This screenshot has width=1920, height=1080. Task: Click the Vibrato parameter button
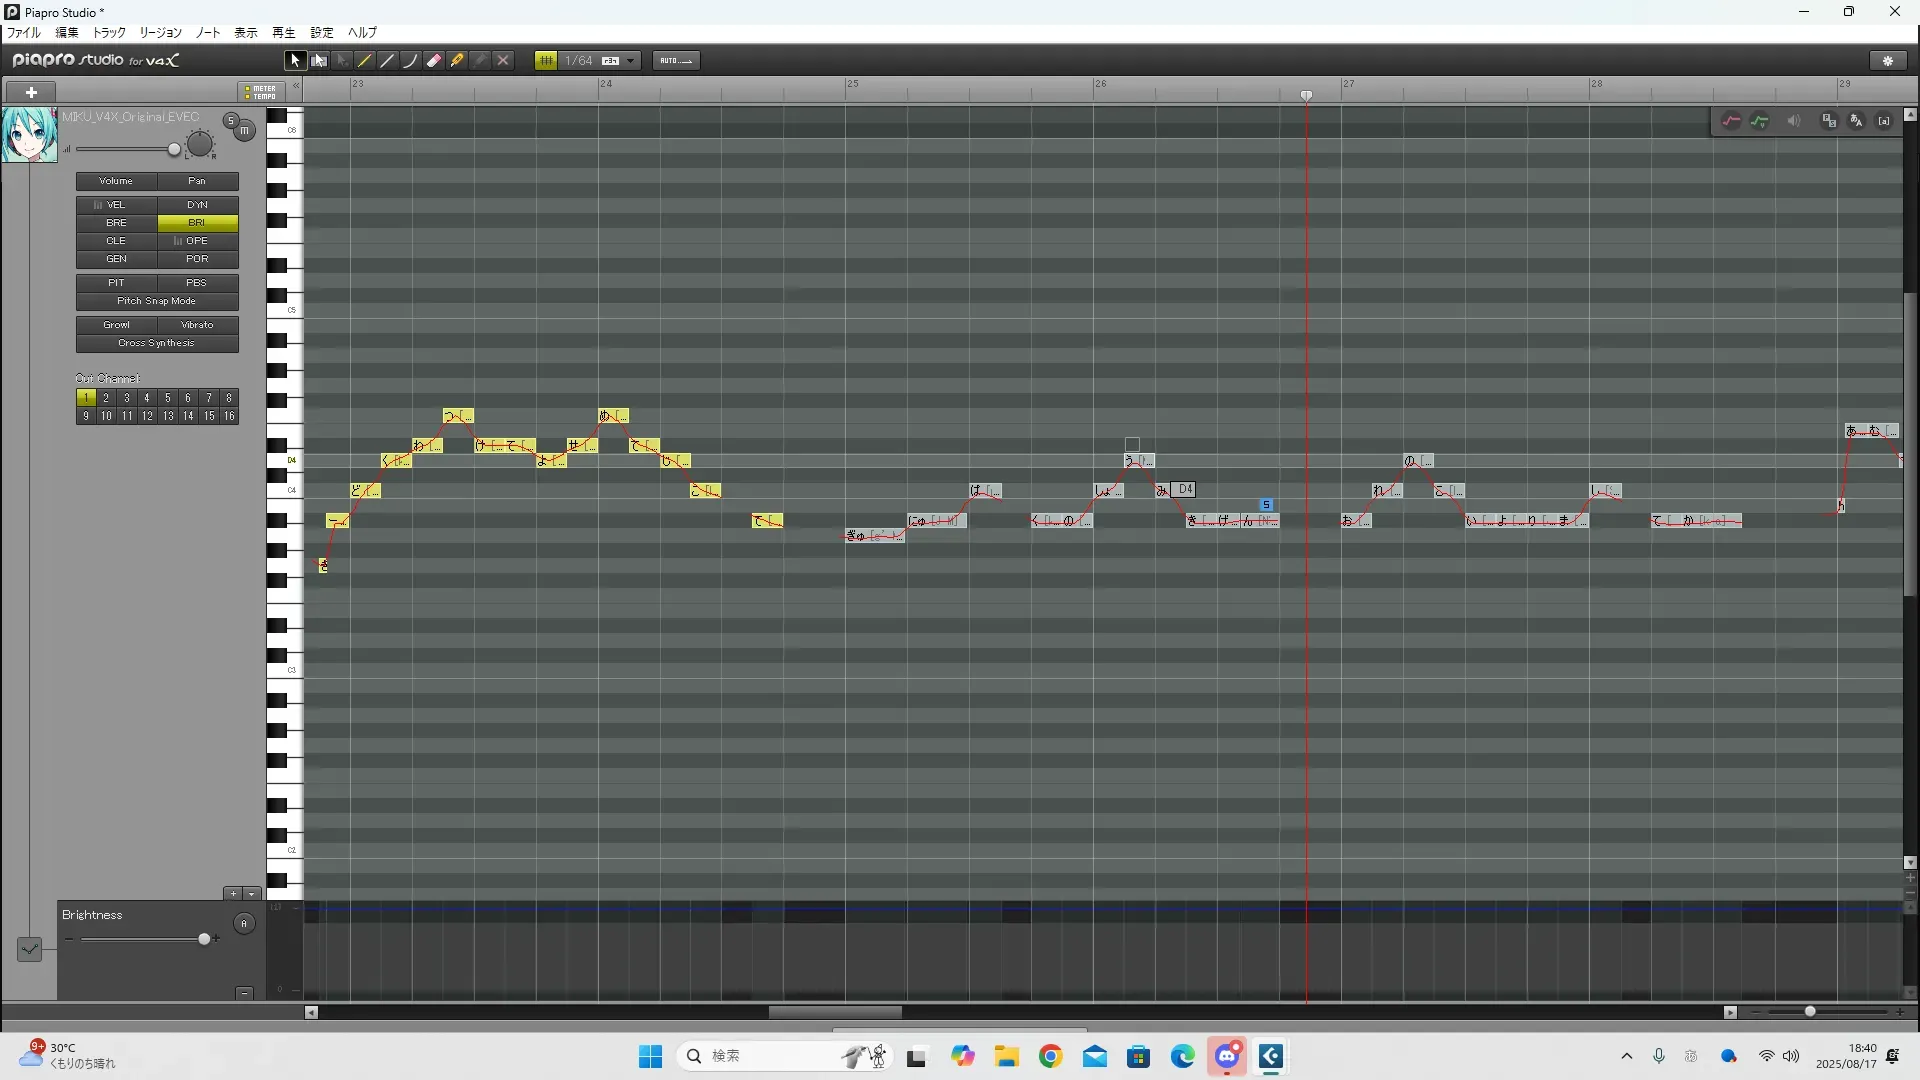point(197,325)
